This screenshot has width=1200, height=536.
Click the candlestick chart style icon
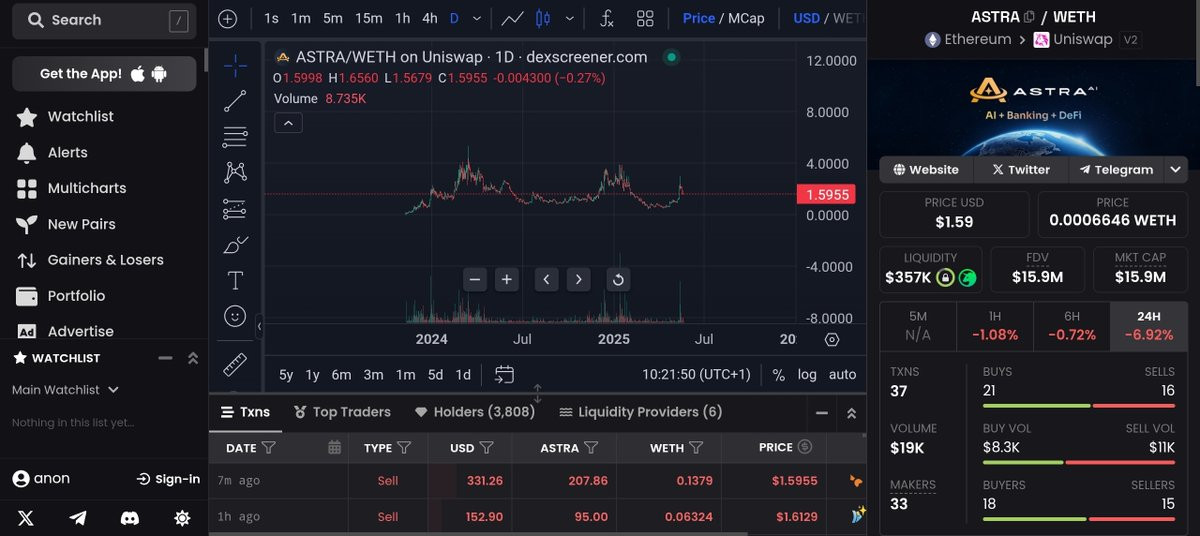[x=543, y=18]
